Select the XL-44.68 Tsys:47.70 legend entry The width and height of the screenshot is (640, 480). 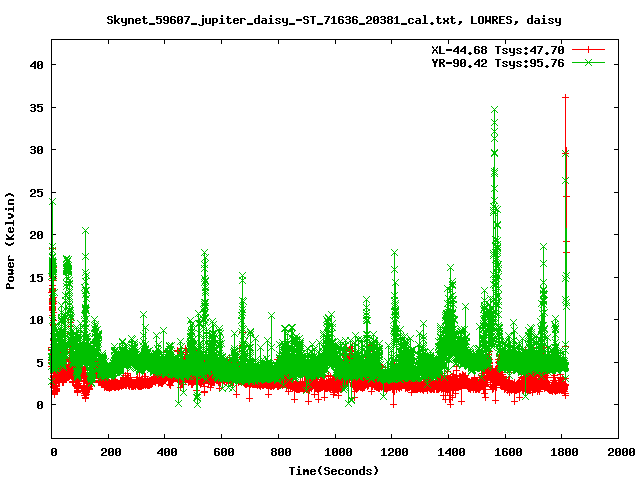(x=498, y=50)
